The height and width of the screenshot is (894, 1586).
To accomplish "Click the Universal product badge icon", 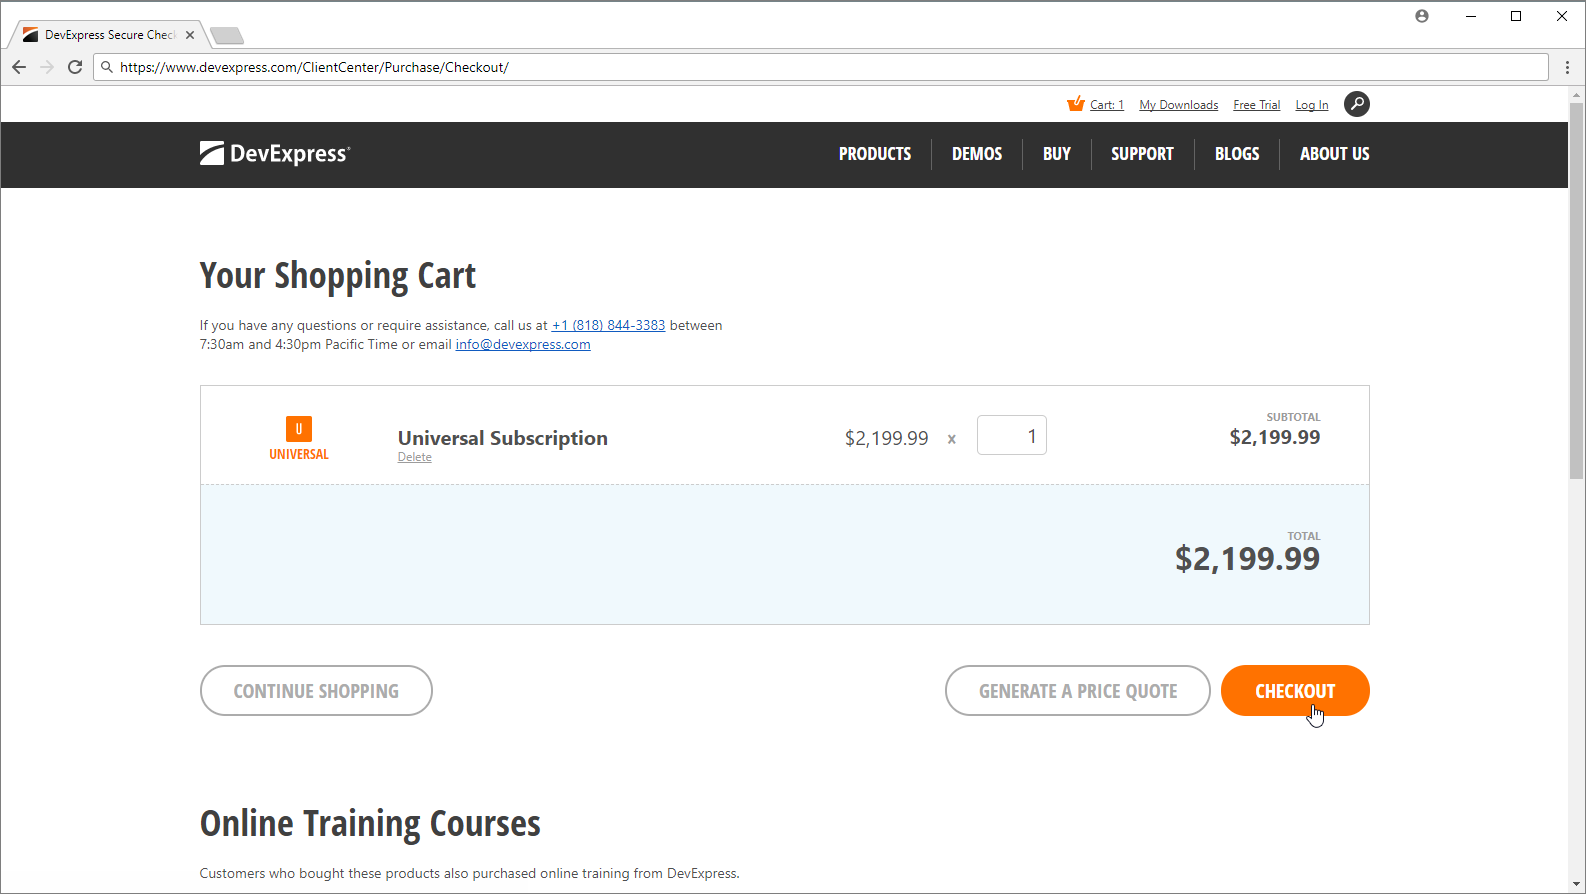I will [x=299, y=429].
